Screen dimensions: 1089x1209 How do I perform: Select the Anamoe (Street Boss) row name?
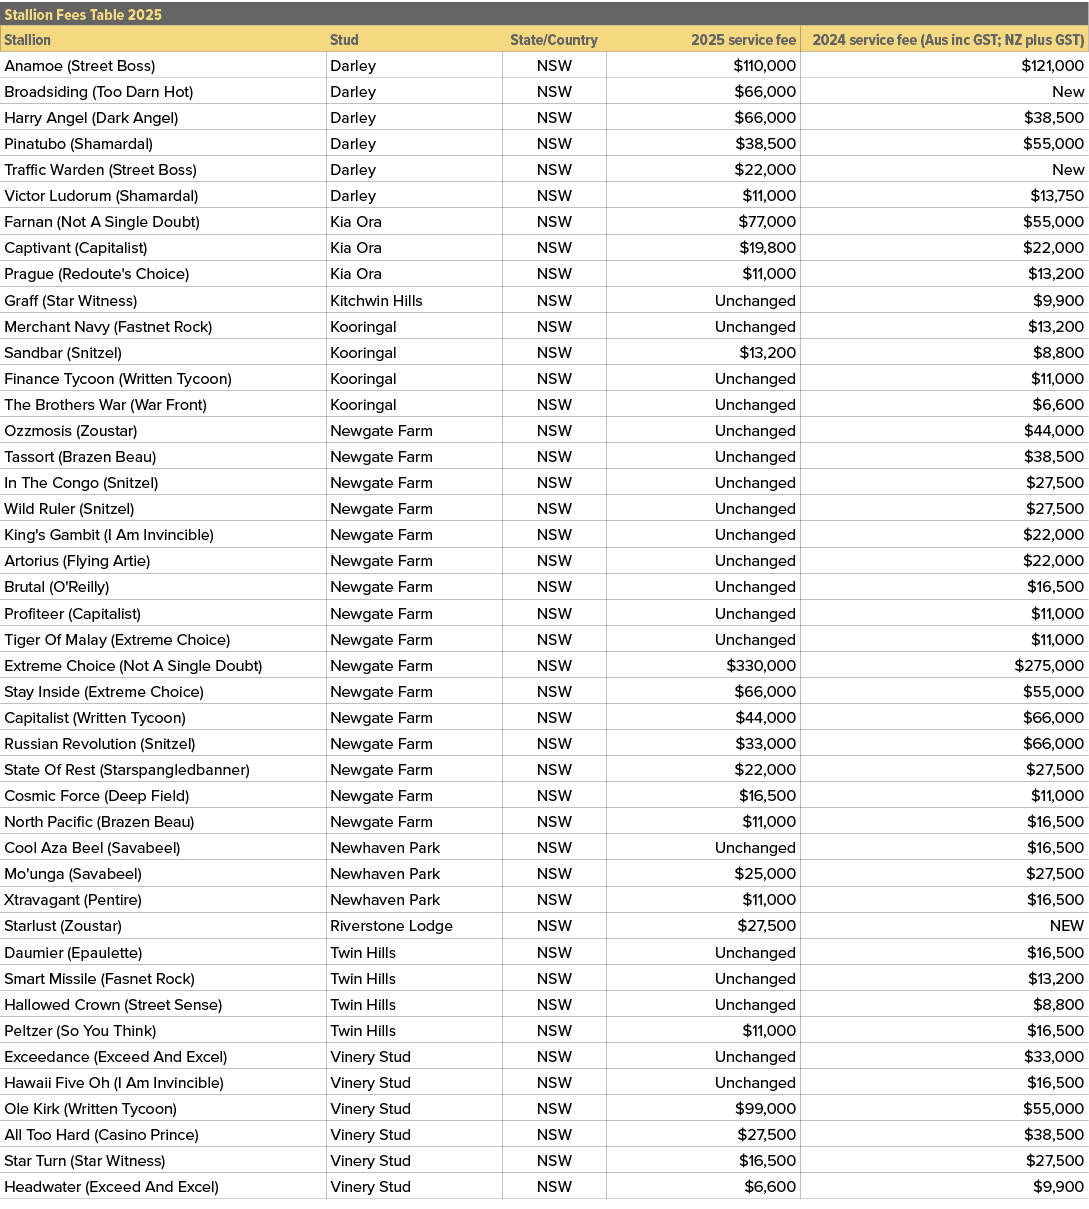click(x=80, y=66)
